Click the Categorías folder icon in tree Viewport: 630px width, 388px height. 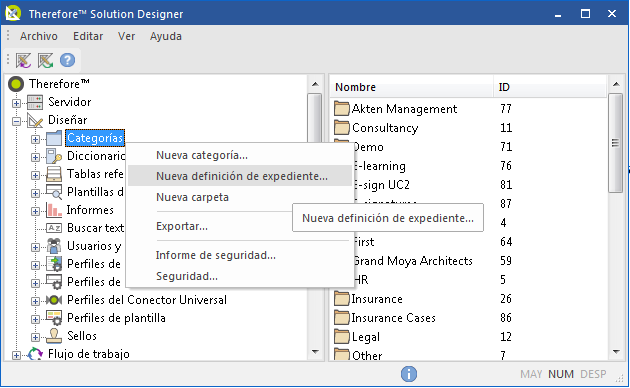[x=54, y=138]
